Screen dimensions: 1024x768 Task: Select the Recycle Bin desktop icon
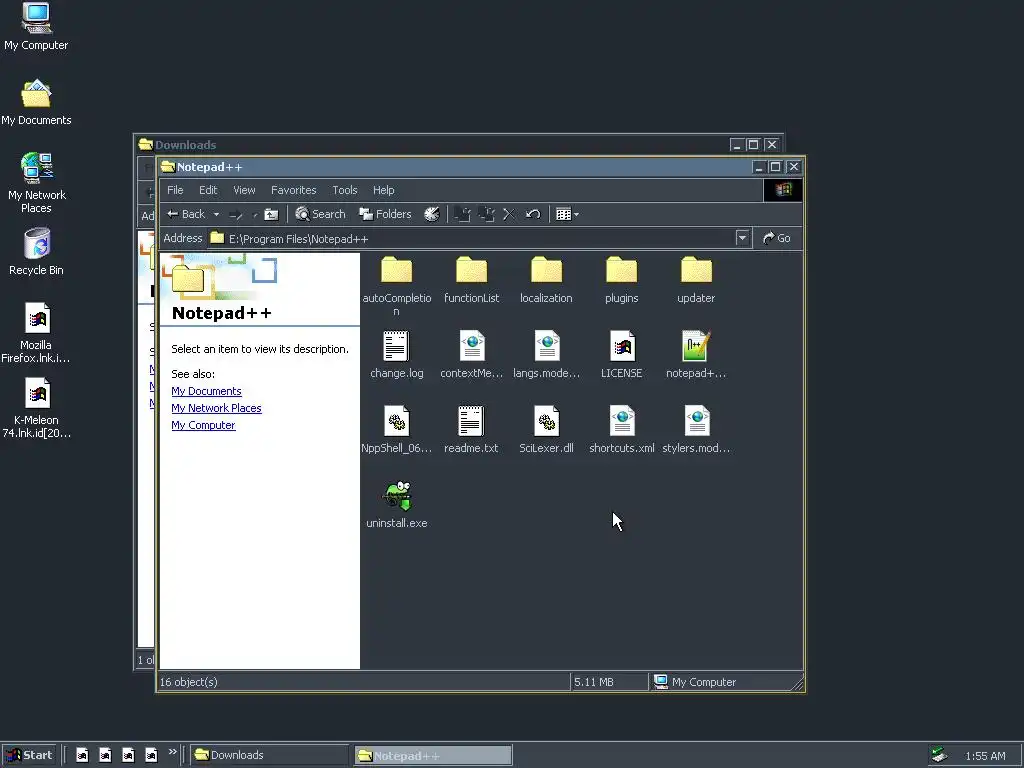[36, 252]
